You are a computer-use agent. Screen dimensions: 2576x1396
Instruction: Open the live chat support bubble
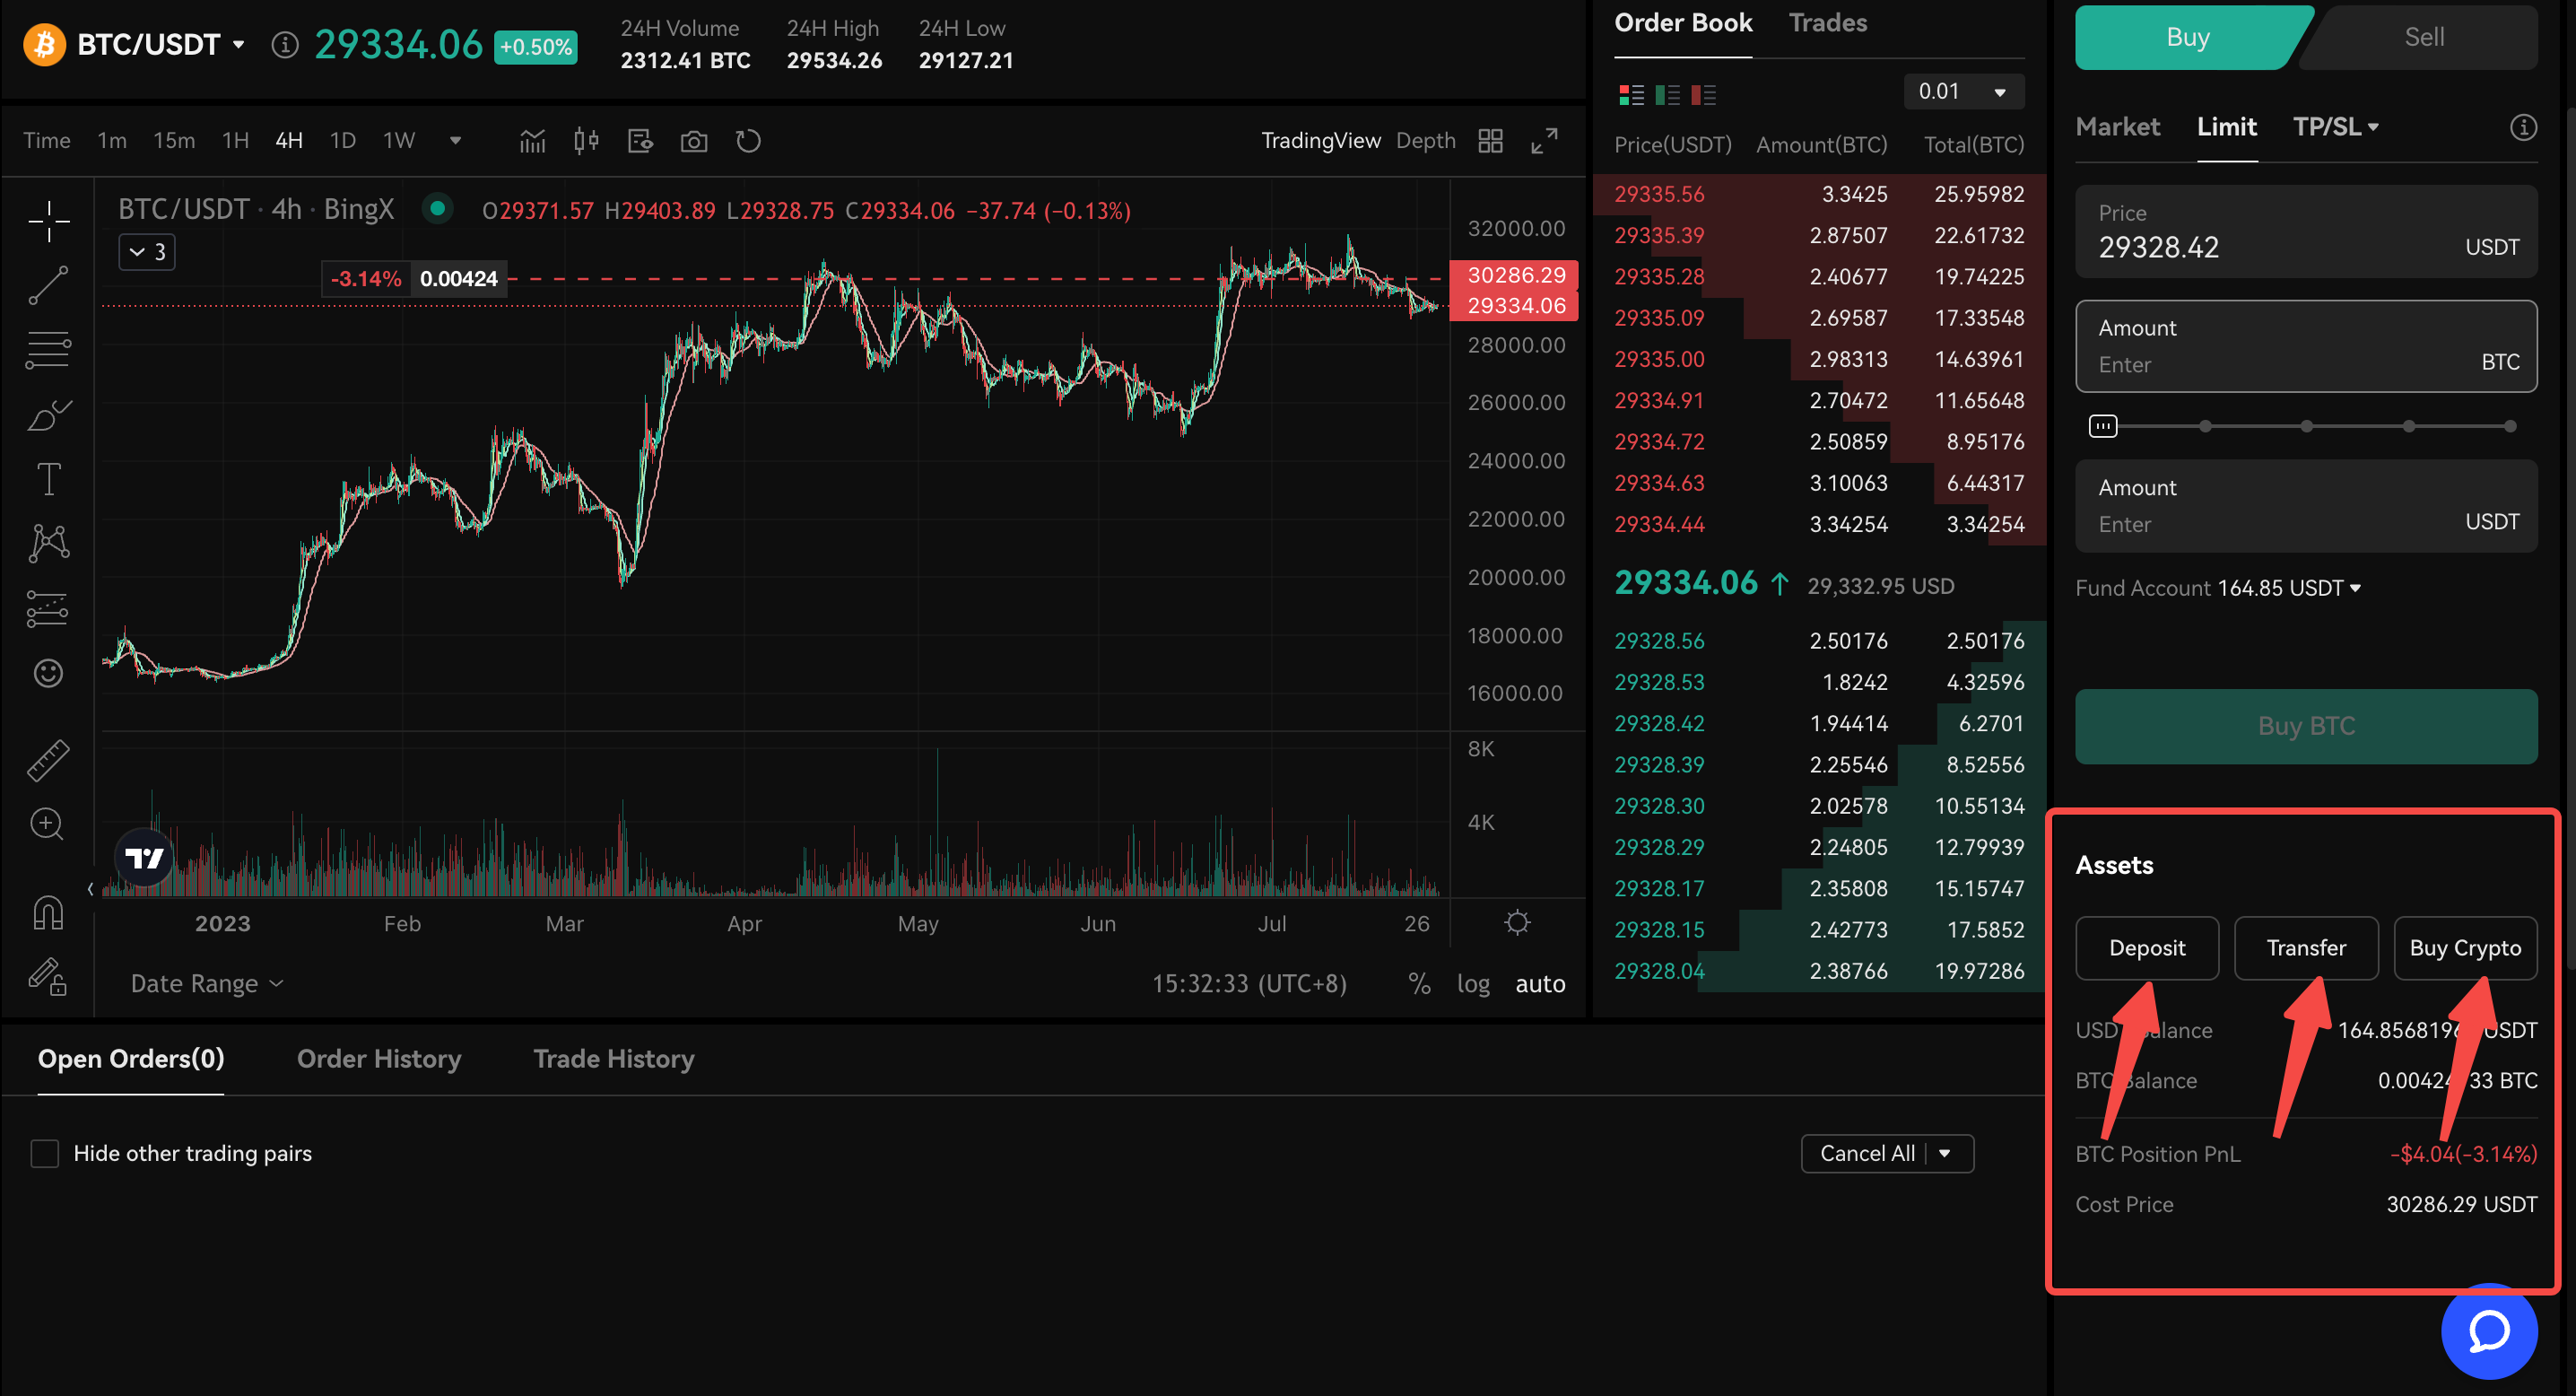pos(2488,1331)
